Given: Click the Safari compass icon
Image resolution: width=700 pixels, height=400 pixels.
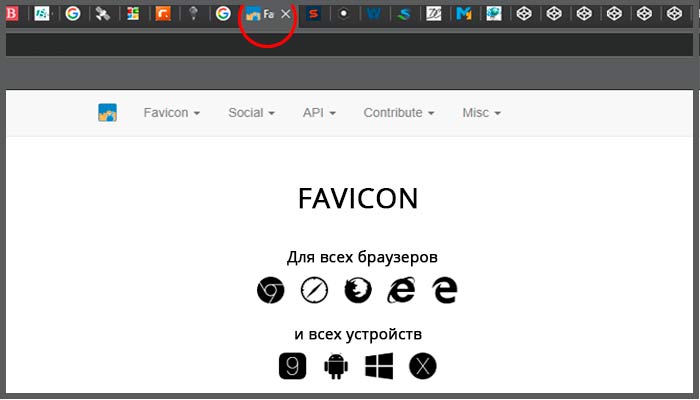Looking at the screenshot, I should [x=314, y=290].
